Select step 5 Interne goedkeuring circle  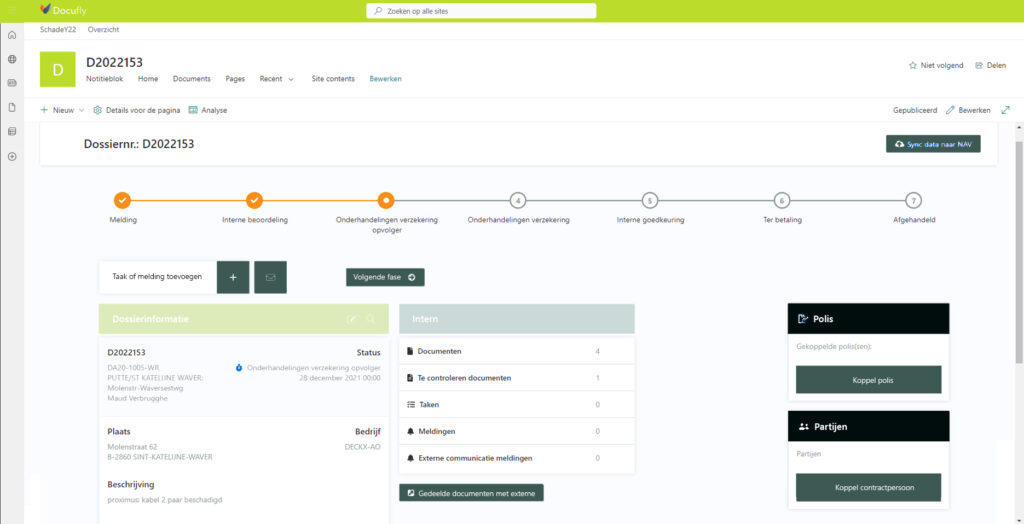click(650, 200)
